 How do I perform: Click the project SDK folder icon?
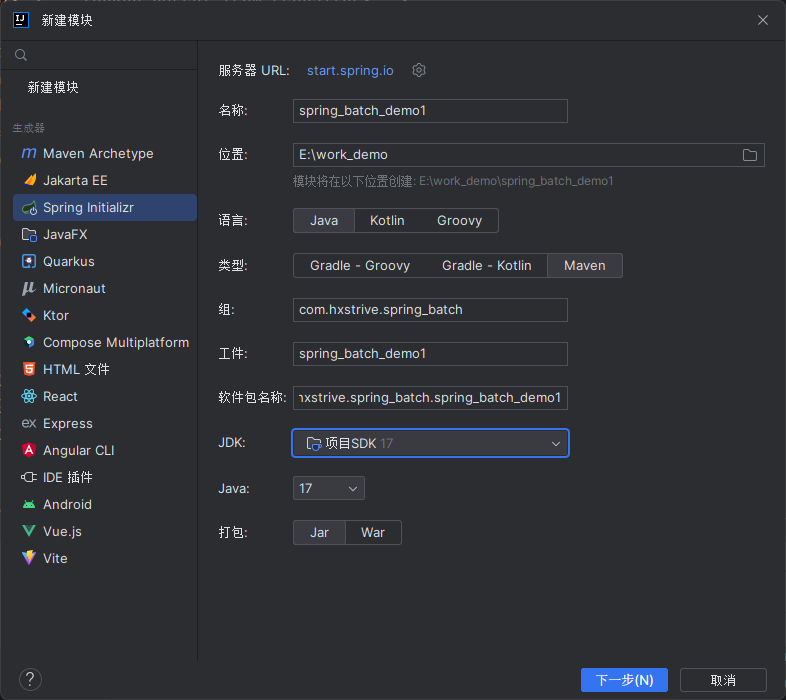click(314, 443)
